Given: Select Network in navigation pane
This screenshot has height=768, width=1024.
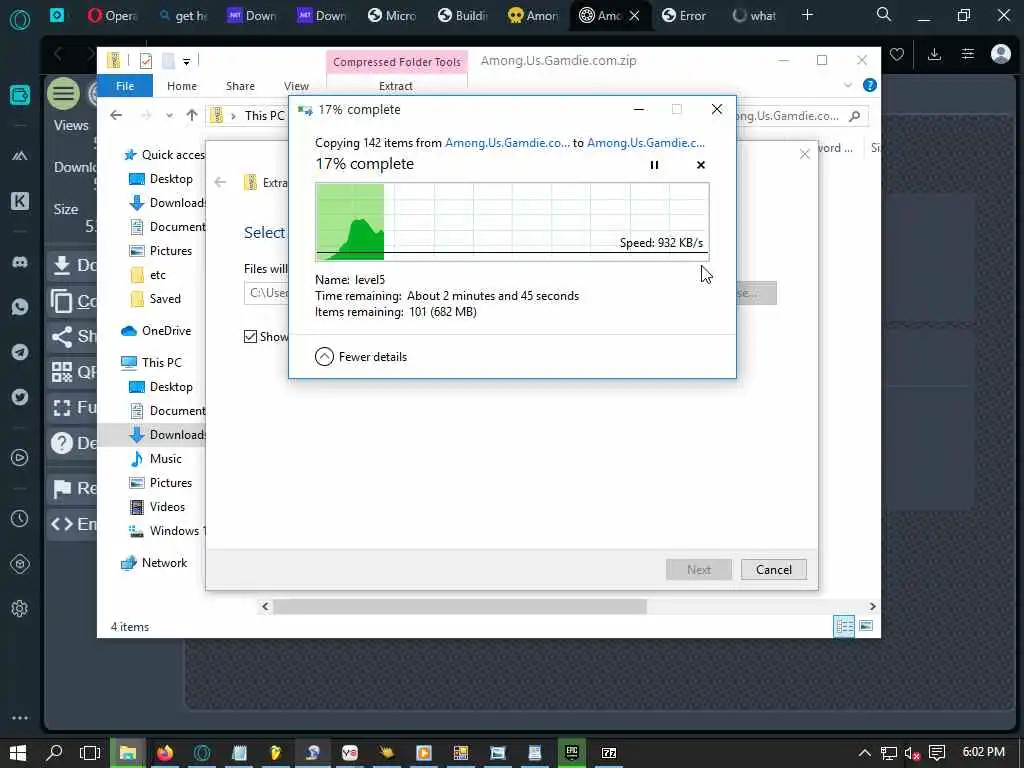Looking at the screenshot, I should pyautogui.click(x=154, y=563).
